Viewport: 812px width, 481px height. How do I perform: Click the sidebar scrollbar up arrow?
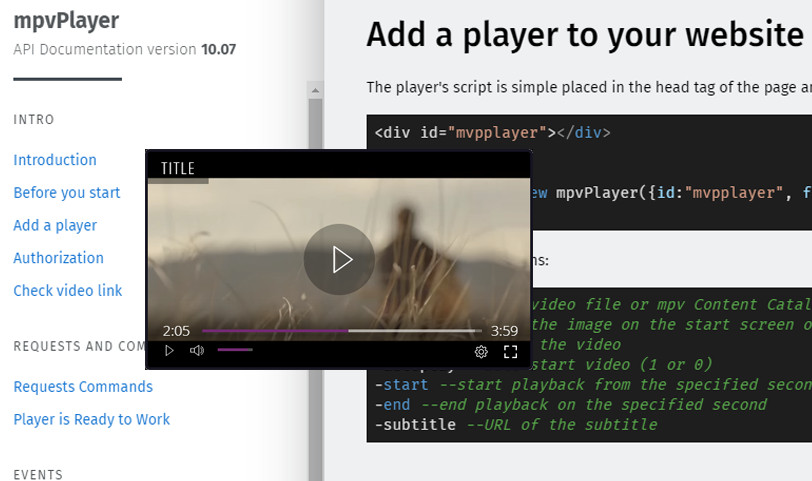(x=315, y=91)
